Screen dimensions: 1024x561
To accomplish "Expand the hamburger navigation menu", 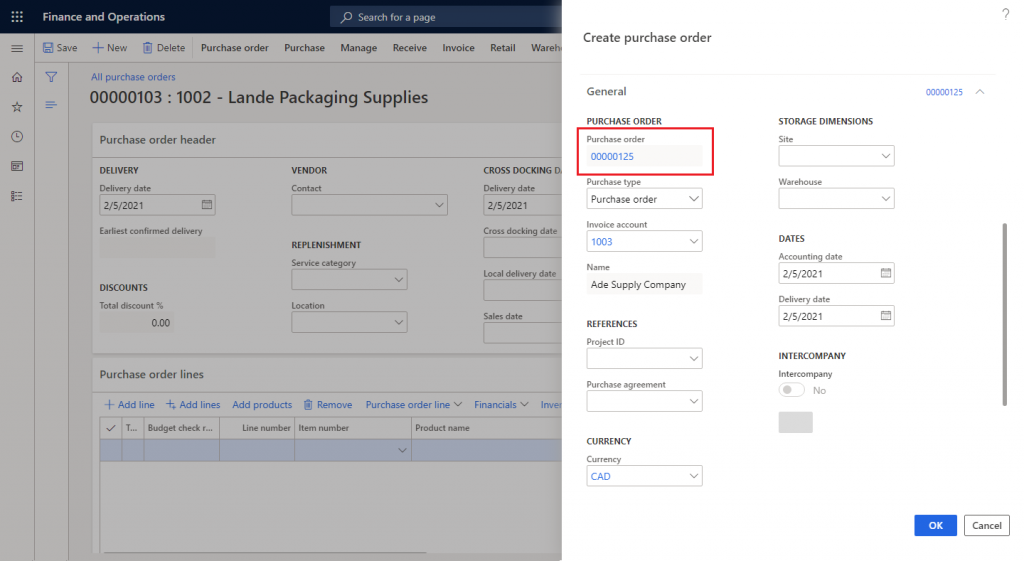I will coord(16,48).
